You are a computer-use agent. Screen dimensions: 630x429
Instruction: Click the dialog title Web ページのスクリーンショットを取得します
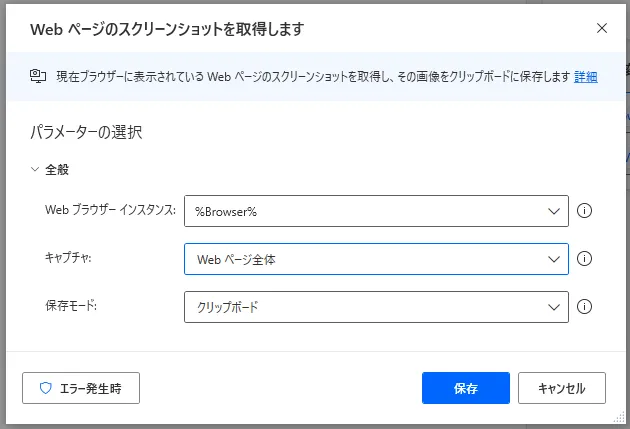[x=167, y=29]
